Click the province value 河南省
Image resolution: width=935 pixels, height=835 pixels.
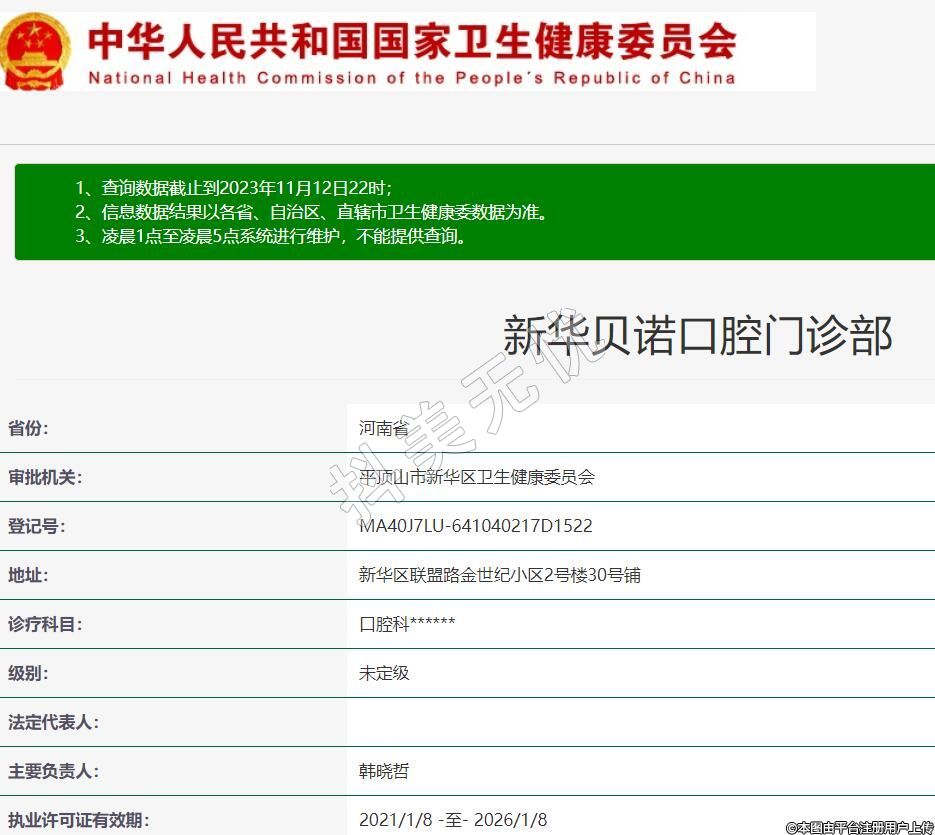pos(384,428)
